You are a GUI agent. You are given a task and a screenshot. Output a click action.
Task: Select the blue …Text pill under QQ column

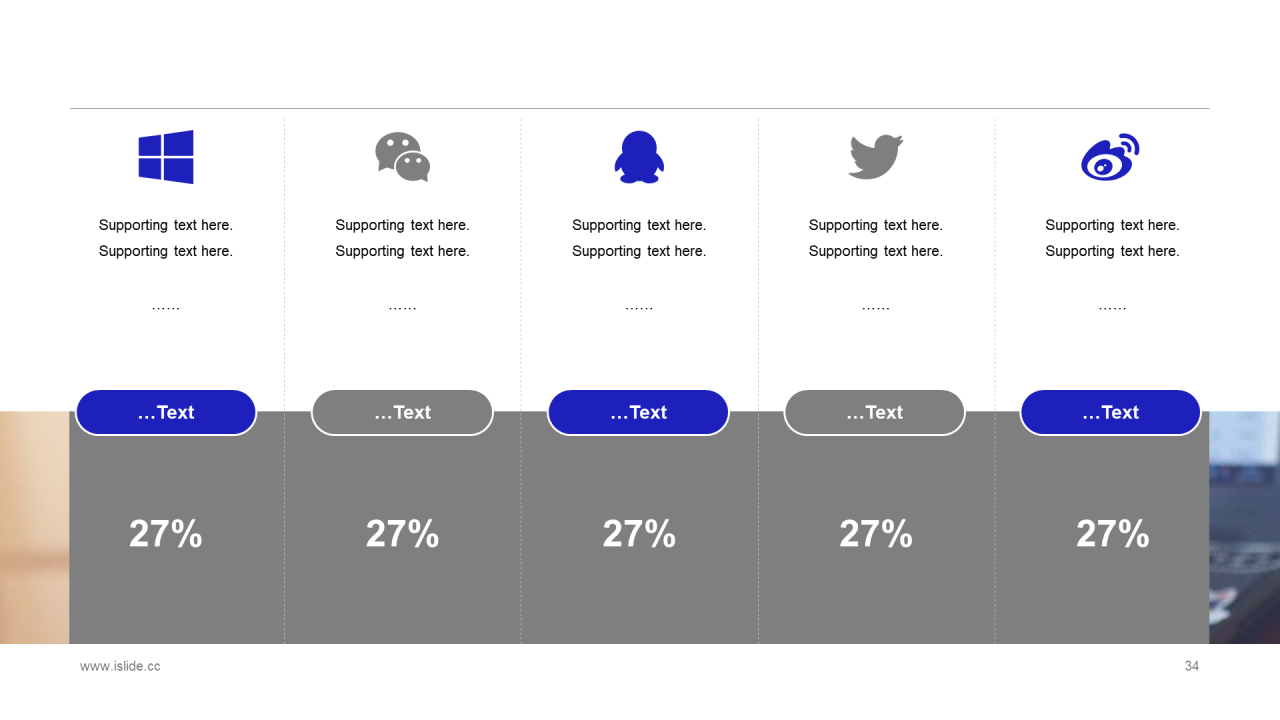(x=638, y=412)
